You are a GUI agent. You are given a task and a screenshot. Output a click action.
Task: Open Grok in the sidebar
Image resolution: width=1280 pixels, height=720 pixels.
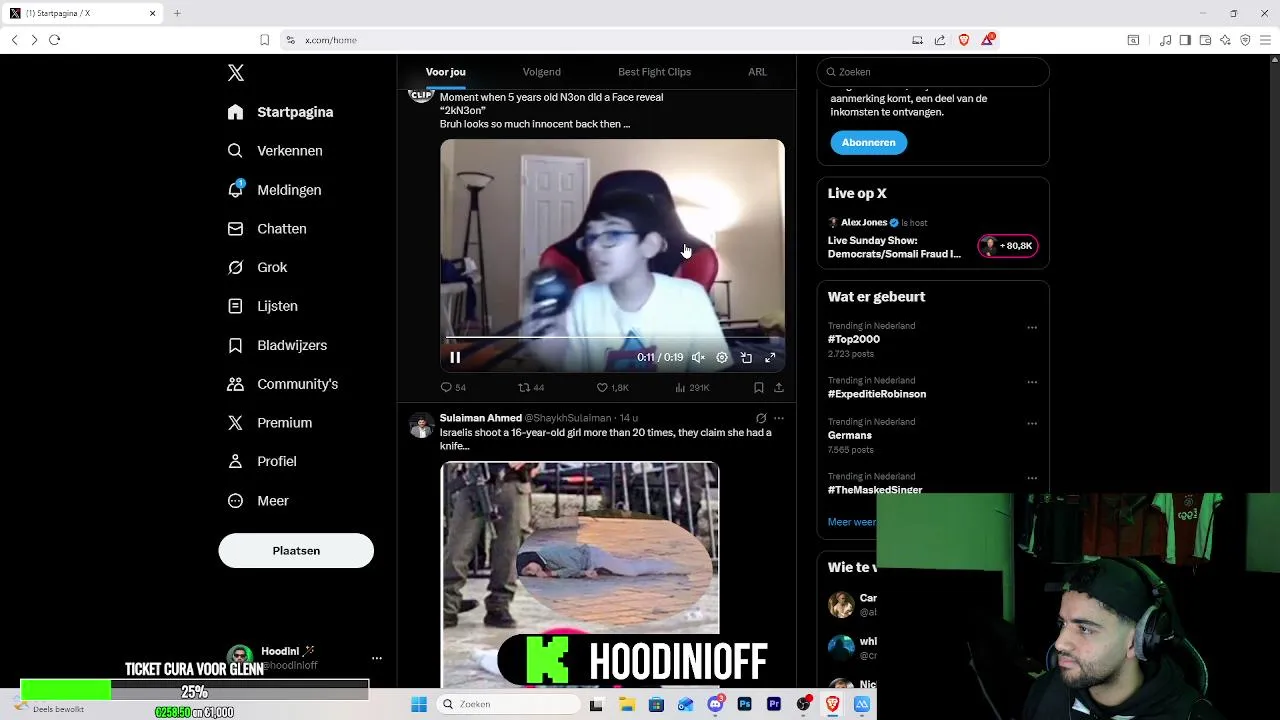click(257, 267)
